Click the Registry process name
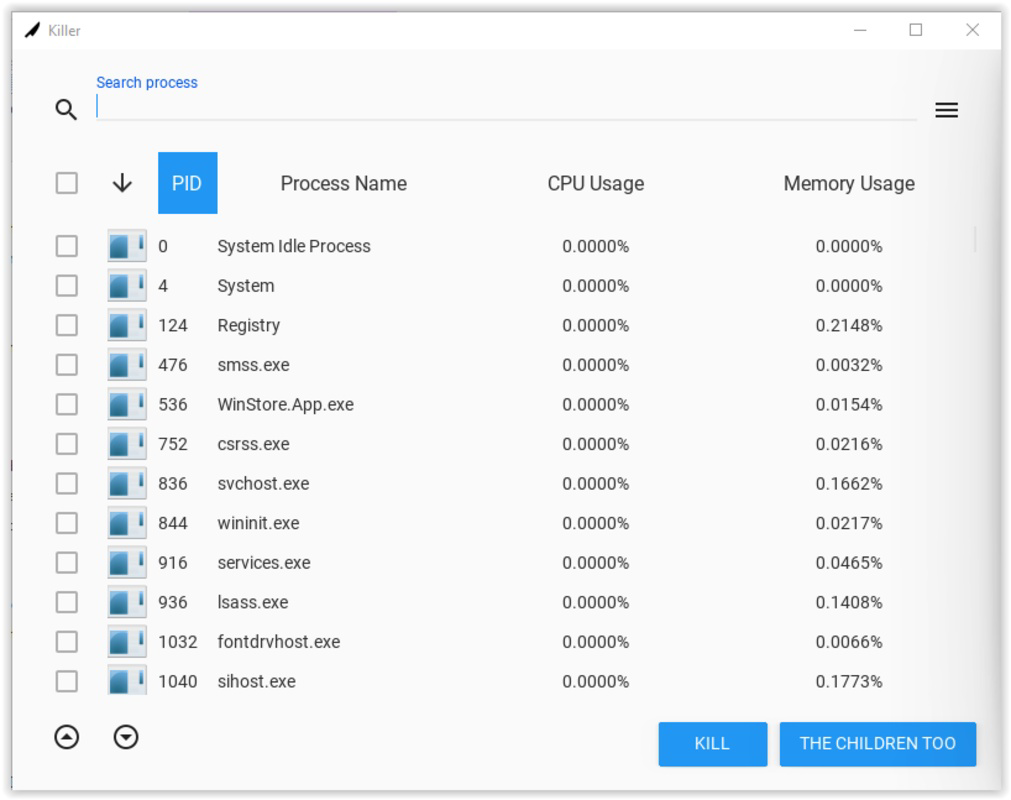Image resolution: width=1011 pixels, height=800 pixels. (x=248, y=326)
